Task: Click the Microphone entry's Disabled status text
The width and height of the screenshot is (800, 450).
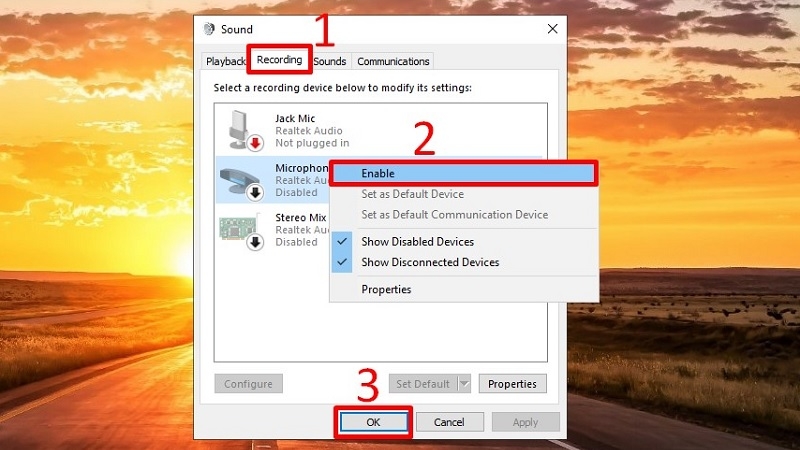Action: (296, 192)
